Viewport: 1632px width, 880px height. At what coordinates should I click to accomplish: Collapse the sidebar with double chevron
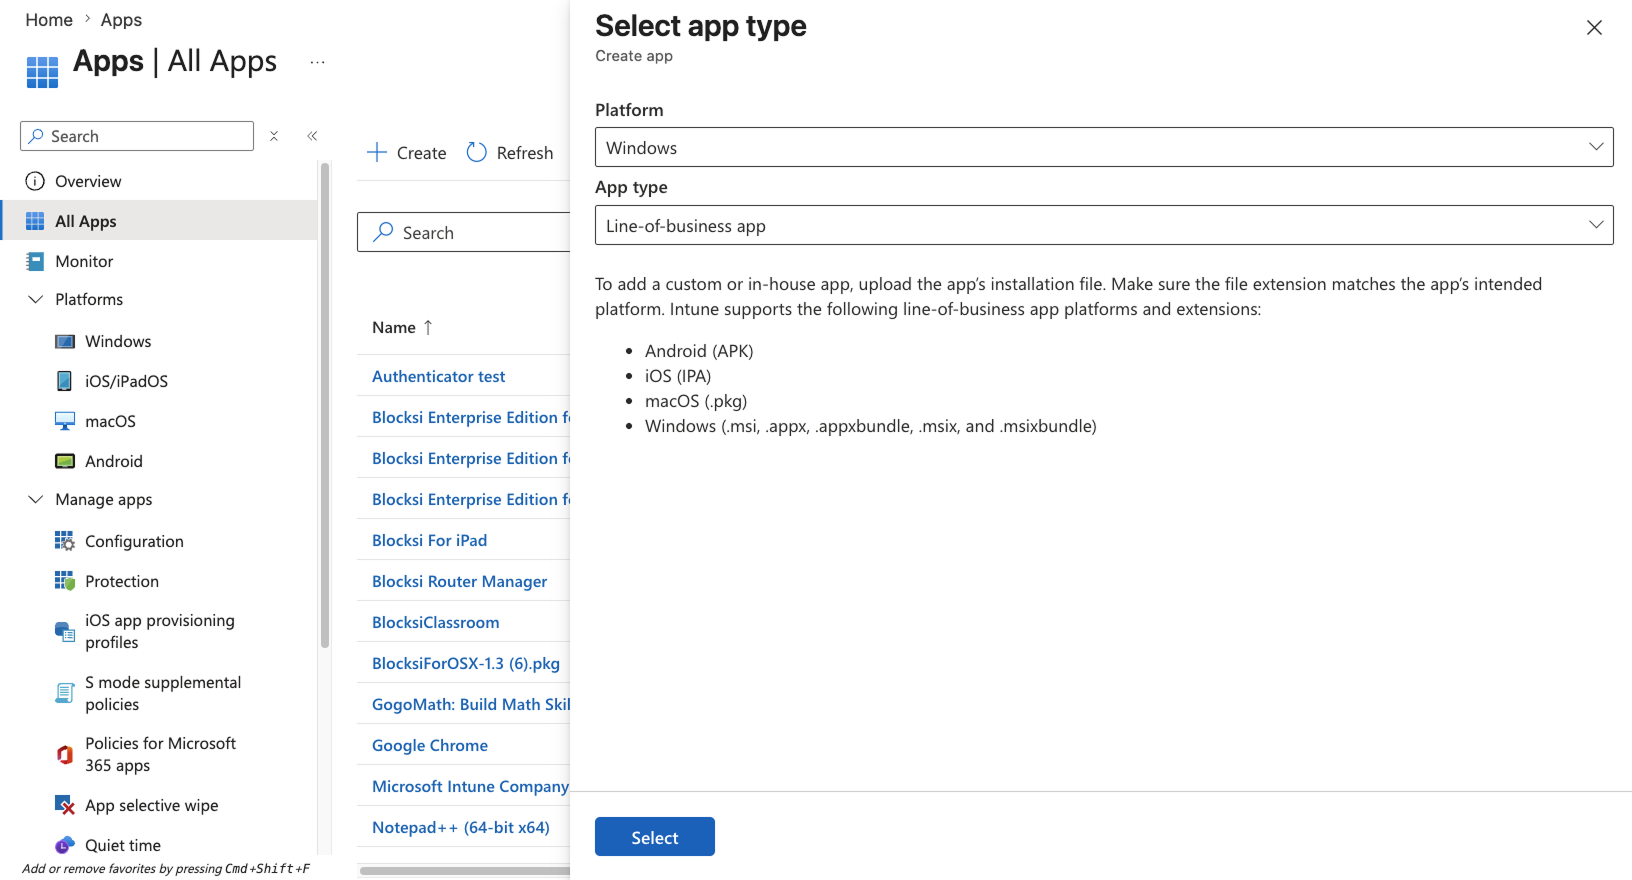(x=312, y=136)
